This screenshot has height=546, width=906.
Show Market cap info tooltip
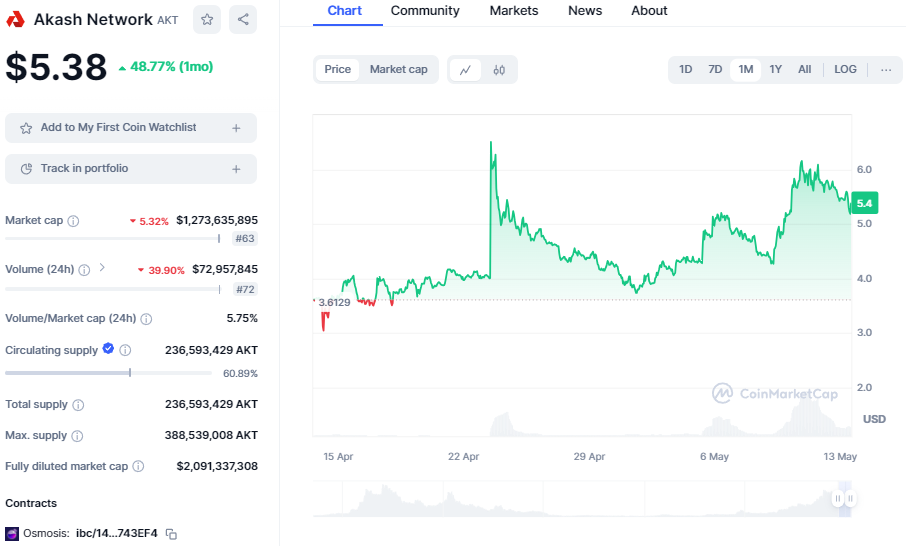tap(73, 221)
